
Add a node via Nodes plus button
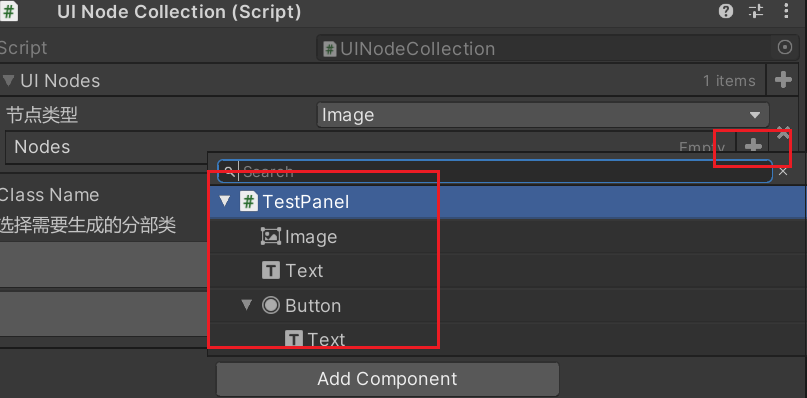point(753,146)
